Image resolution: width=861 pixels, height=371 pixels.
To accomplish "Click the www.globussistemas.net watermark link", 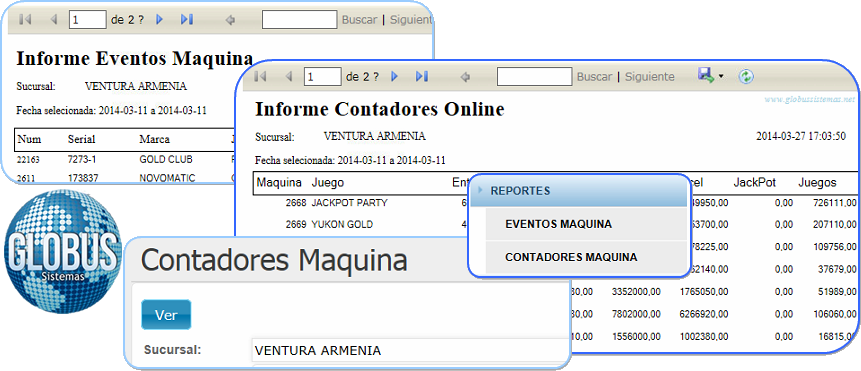I will coord(810,100).
